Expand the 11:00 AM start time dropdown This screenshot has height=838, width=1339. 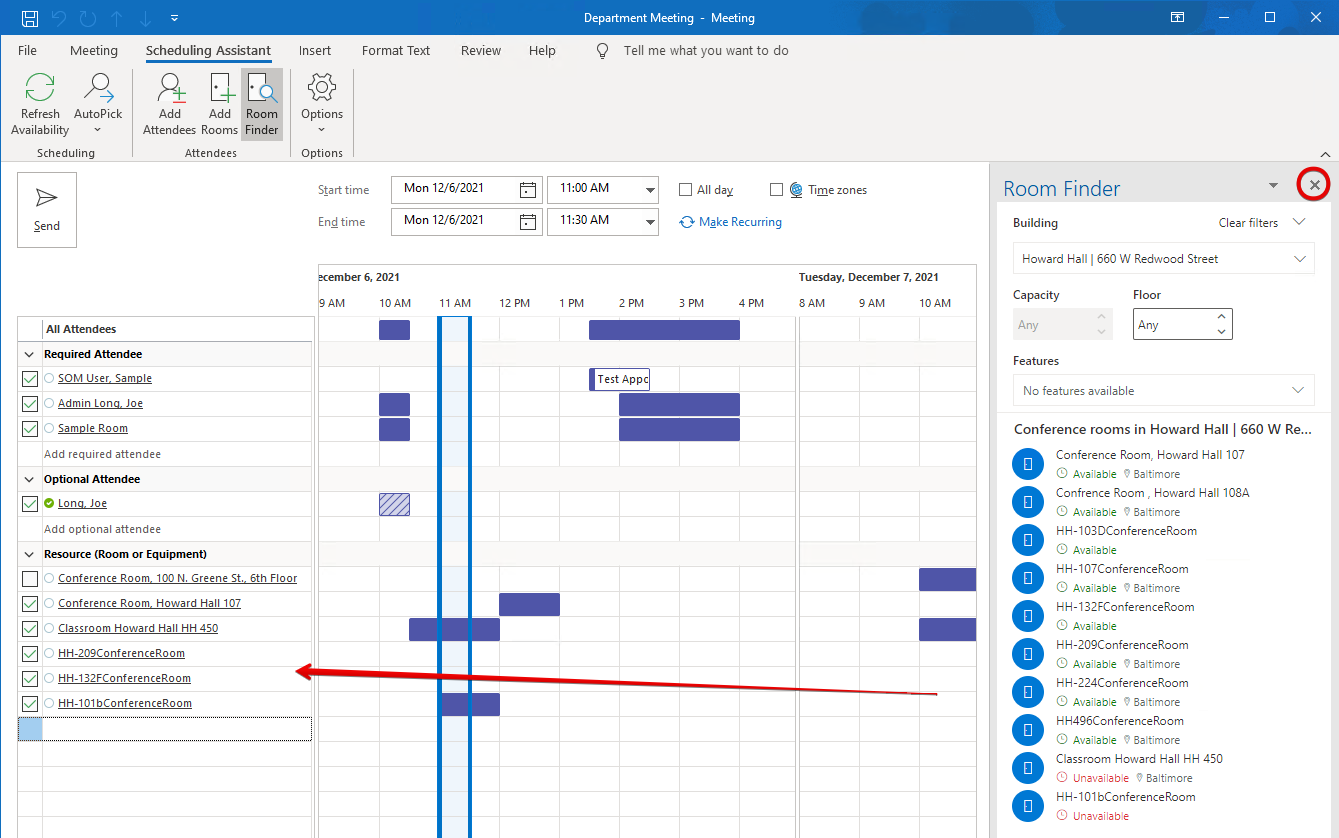(650, 189)
